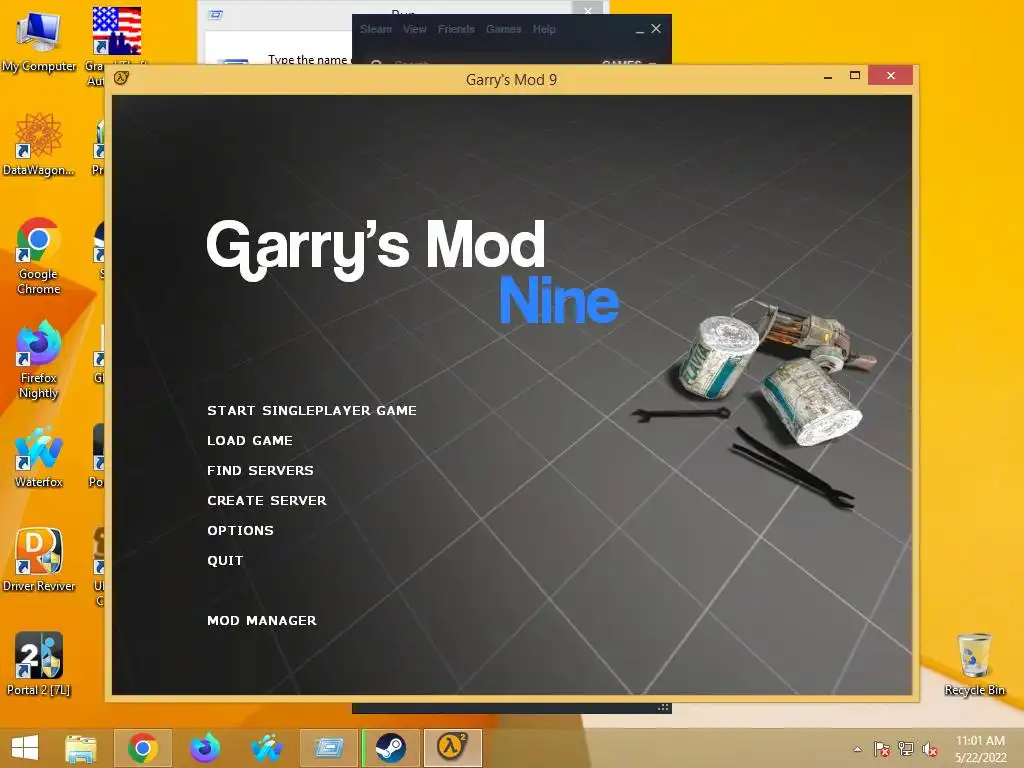Open the Friends menu in Steam window
1024x768 pixels.
tap(456, 29)
